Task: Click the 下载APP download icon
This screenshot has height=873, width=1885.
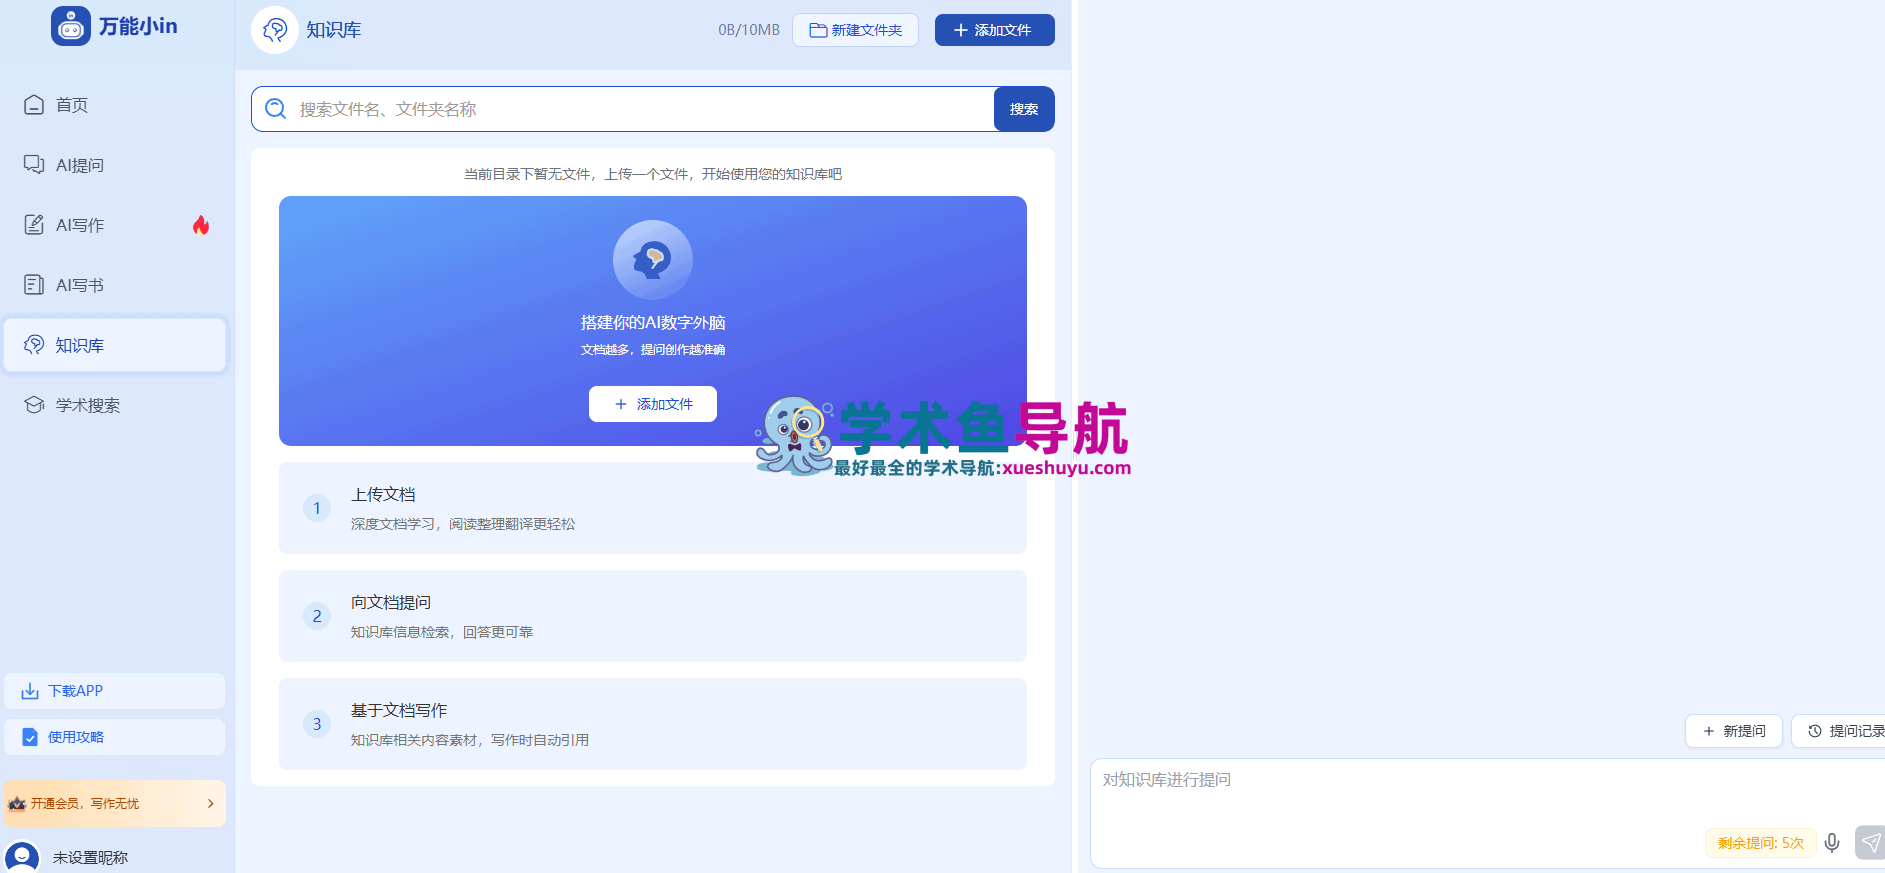Action: pos(30,691)
